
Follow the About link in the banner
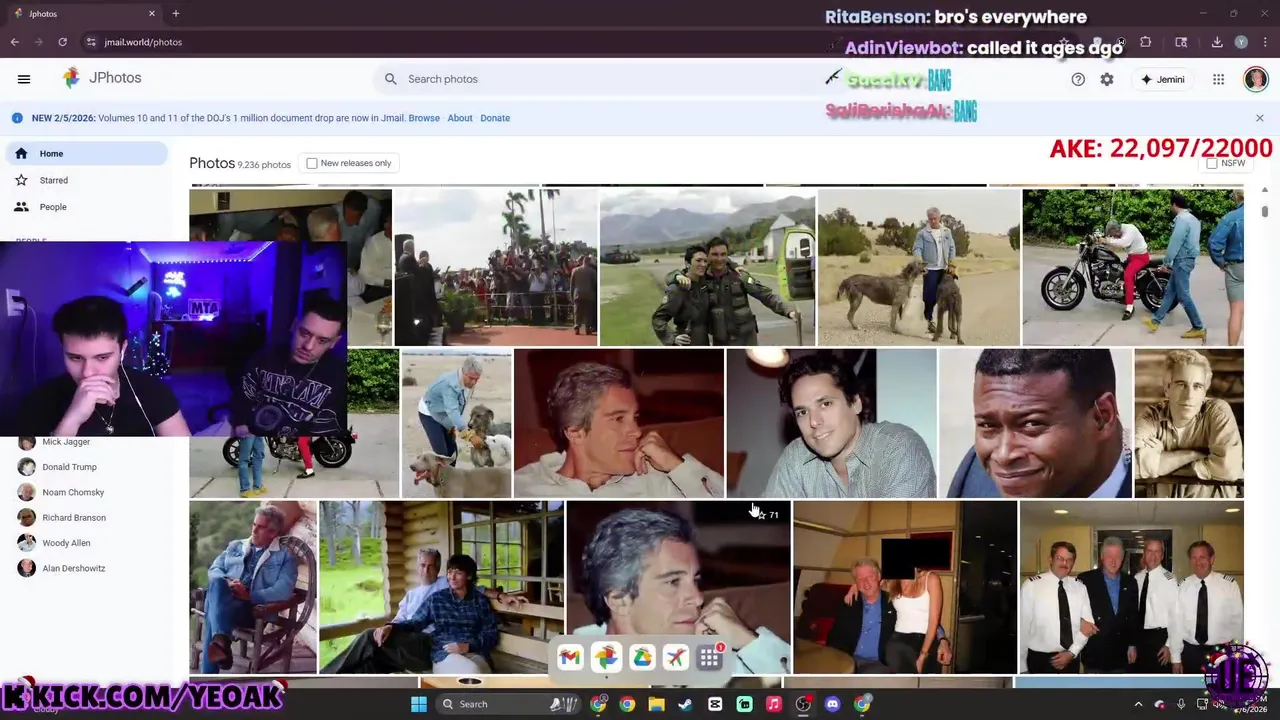[460, 118]
